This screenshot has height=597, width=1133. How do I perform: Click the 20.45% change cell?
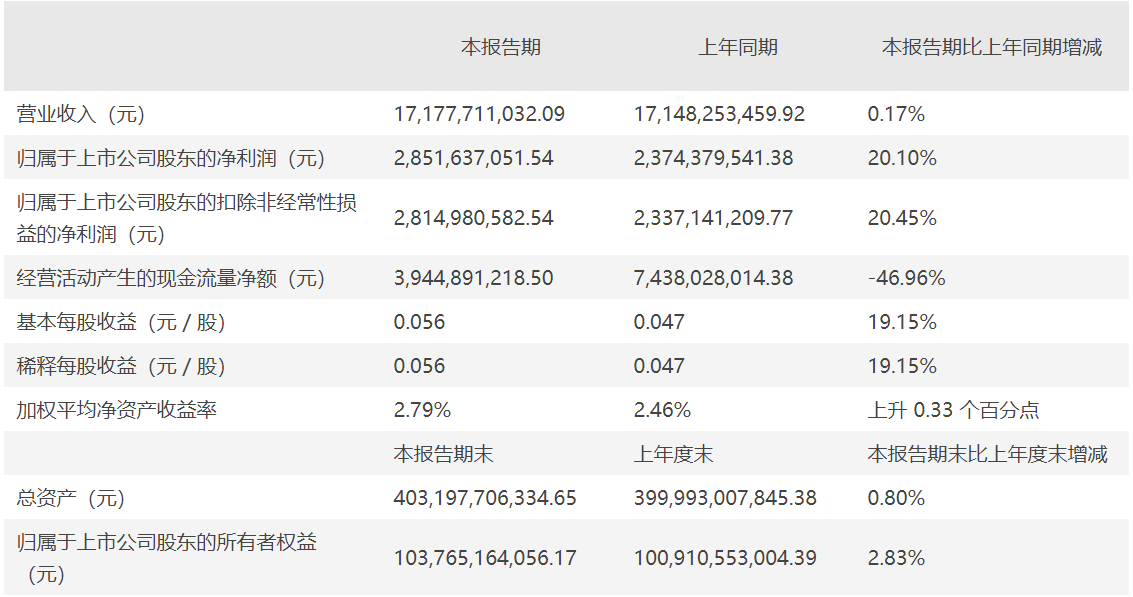(902, 218)
